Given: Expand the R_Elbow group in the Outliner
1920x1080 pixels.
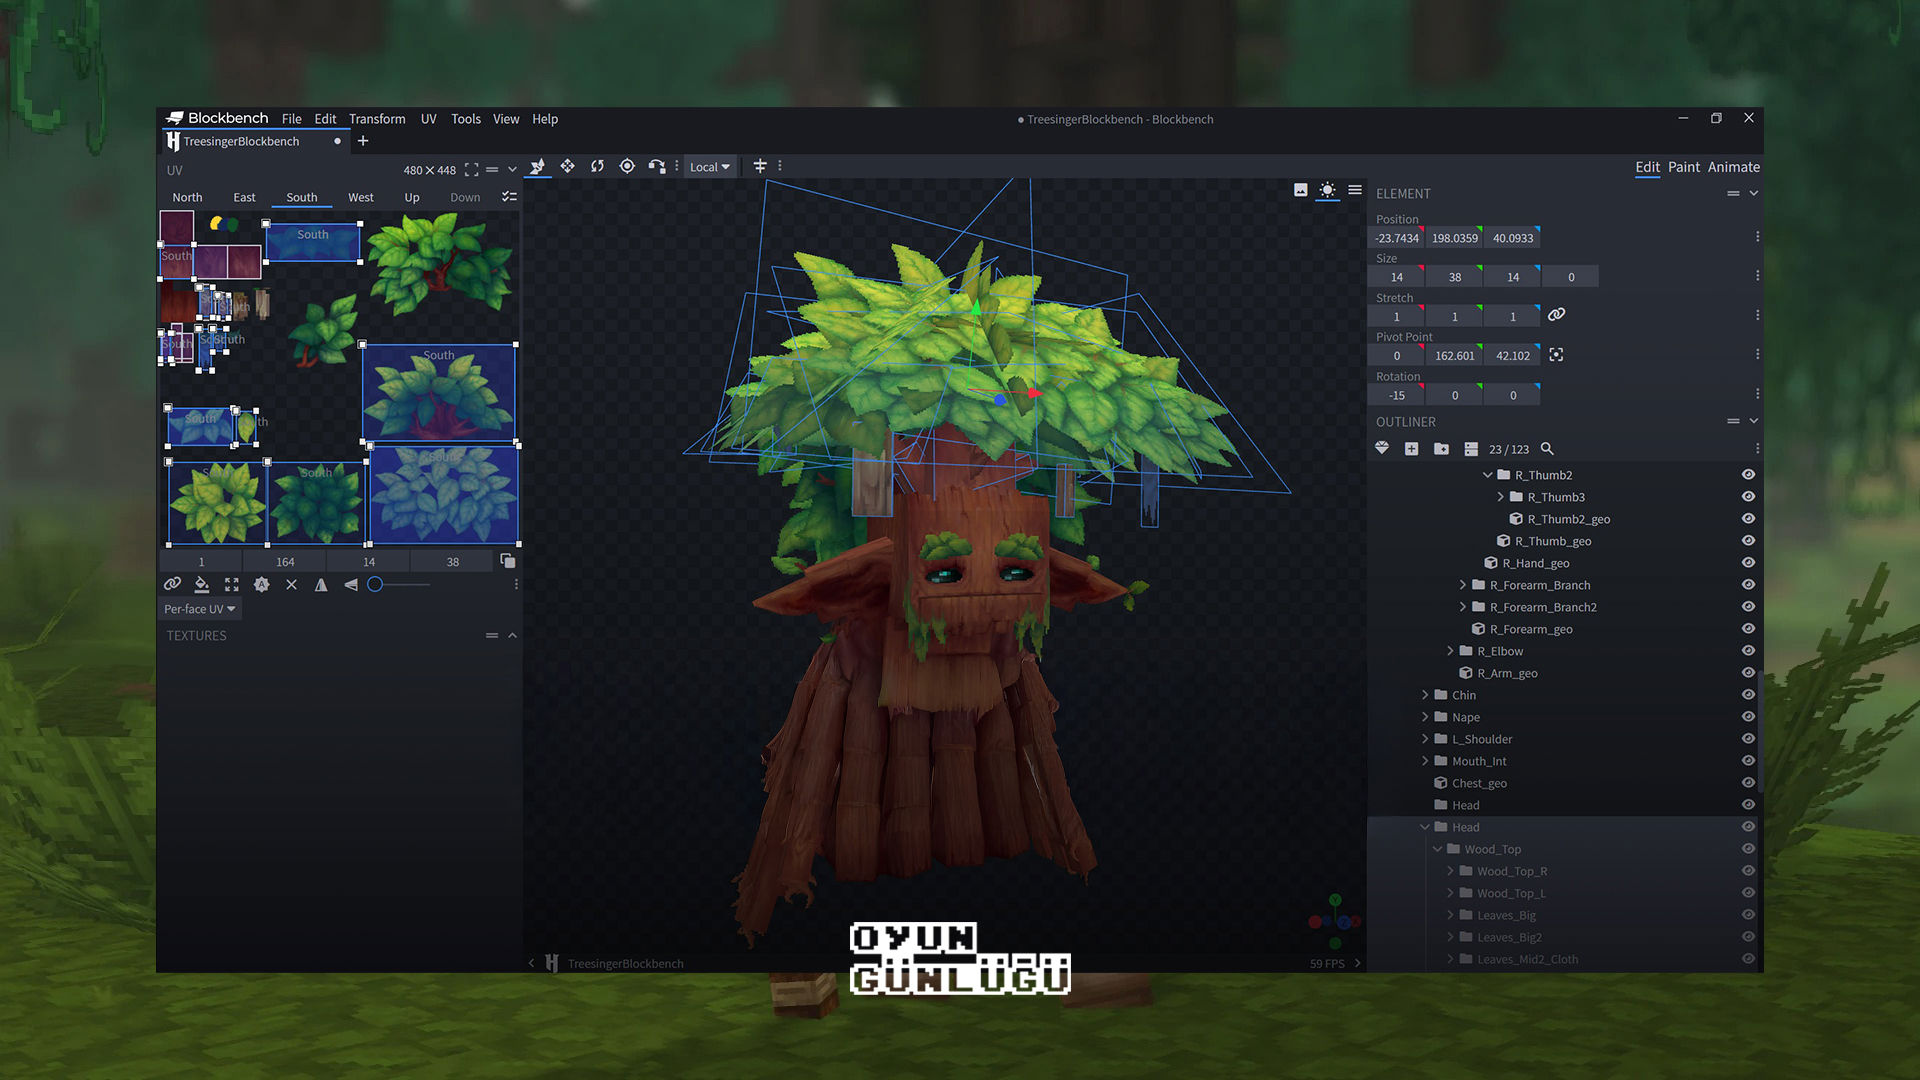Looking at the screenshot, I should pyautogui.click(x=1451, y=650).
